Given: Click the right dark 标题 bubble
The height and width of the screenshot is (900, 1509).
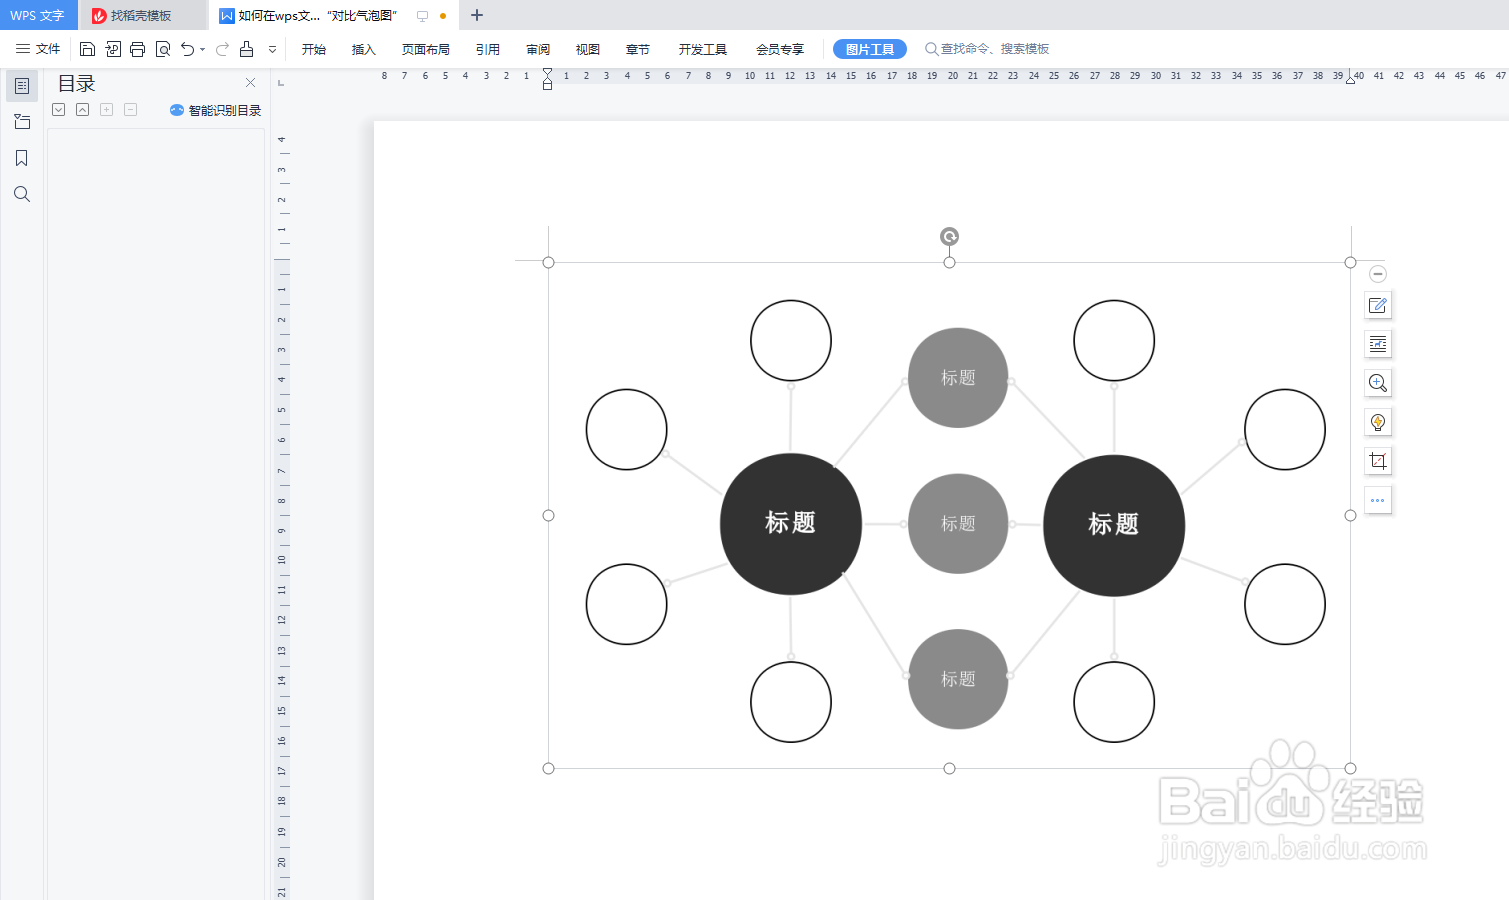Looking at the screenshot, I should [1114, 525].
